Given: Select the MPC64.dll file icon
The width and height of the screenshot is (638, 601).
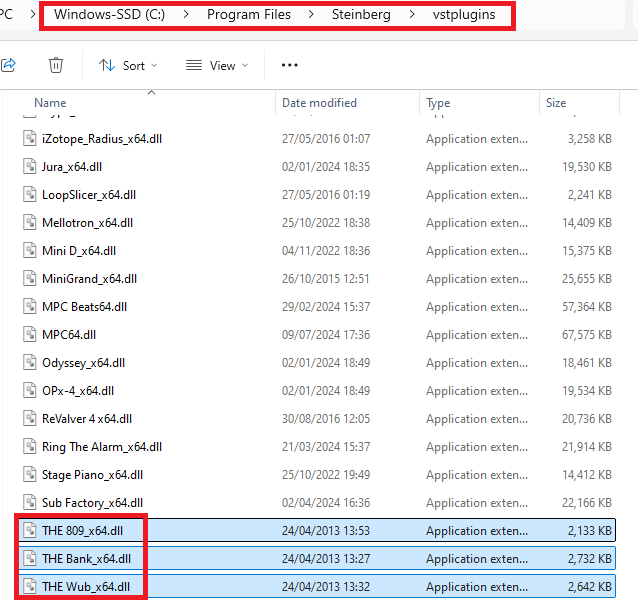Looking at the screenshot, I should 30,335.
